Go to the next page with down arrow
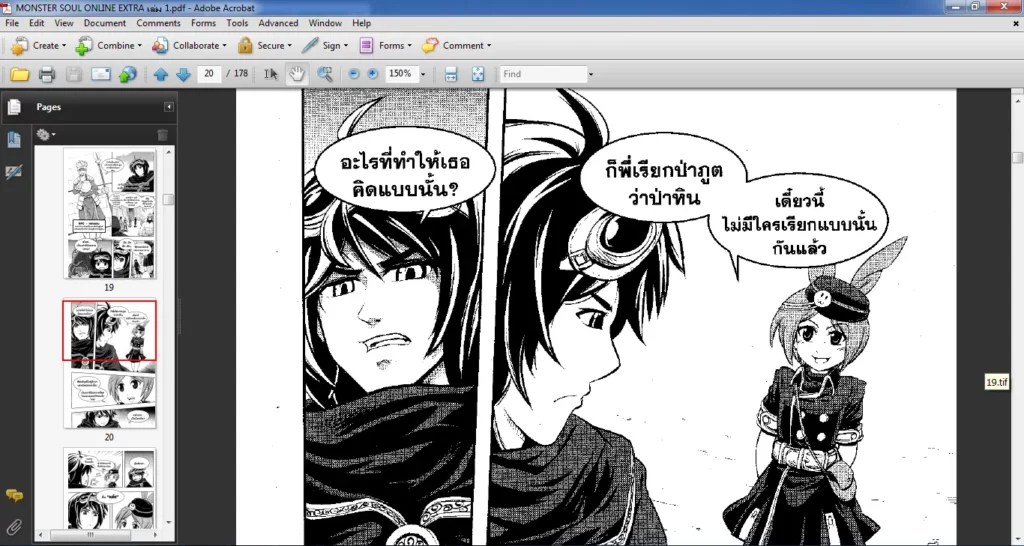The width and height of the screenshot is (1024, 546). click(184, 74)
